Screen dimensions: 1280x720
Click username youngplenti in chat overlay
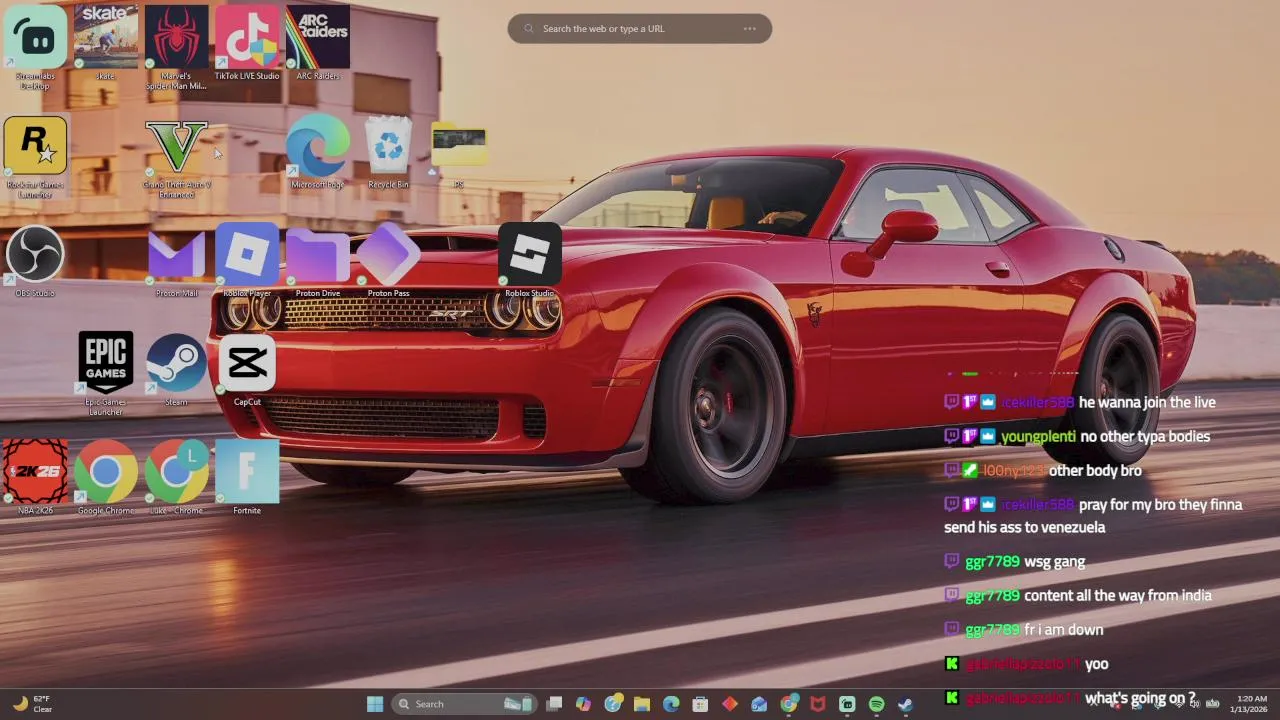click(1038, 436)
